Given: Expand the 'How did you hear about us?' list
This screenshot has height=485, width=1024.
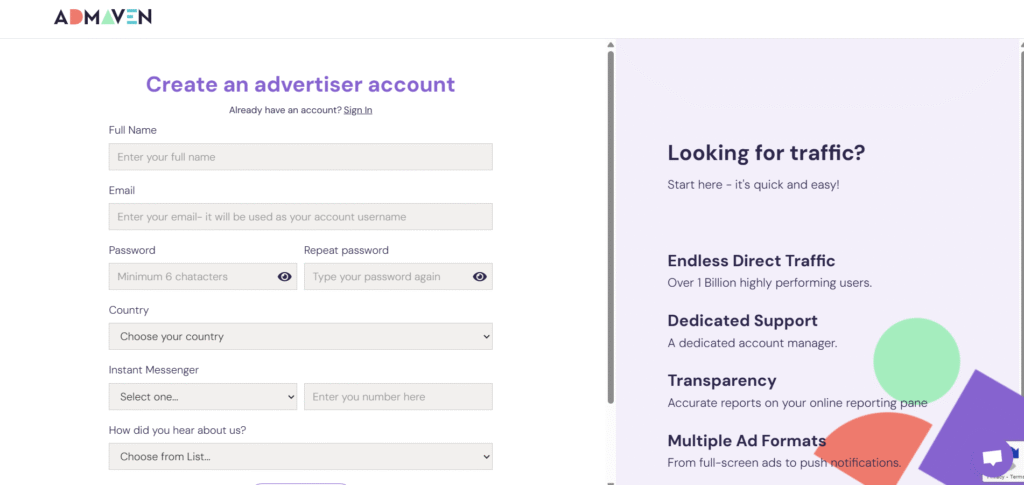Looking at the screenshot, I should pos(300,457).
